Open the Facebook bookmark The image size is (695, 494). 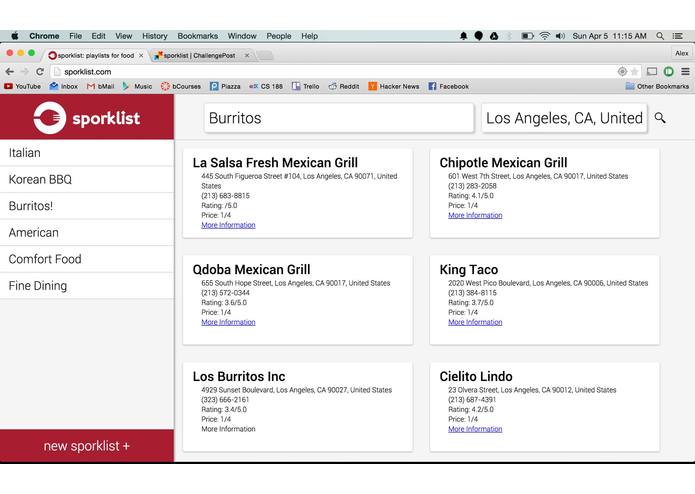[x=449, y=86]
